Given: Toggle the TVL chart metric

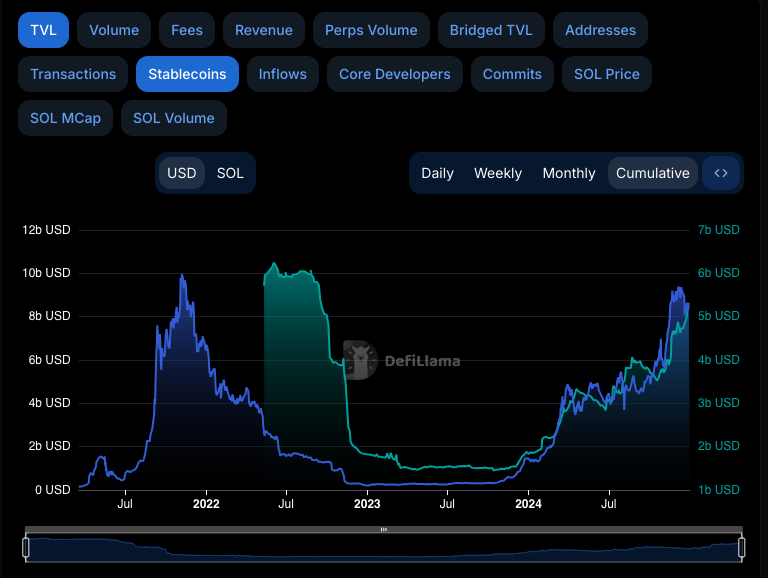Looking at the screenshot, I should point(43,30).
